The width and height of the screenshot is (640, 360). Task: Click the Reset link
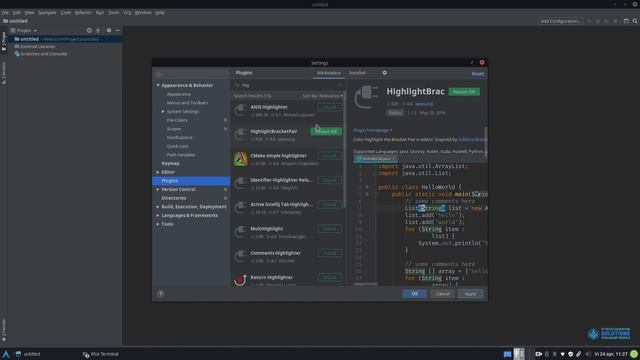tap(478, 74)
